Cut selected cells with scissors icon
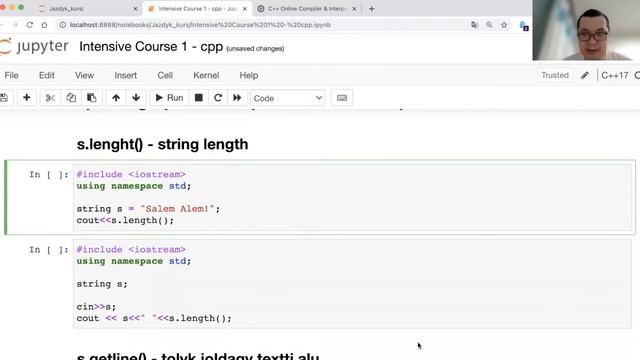 click(x=50, y=98)
